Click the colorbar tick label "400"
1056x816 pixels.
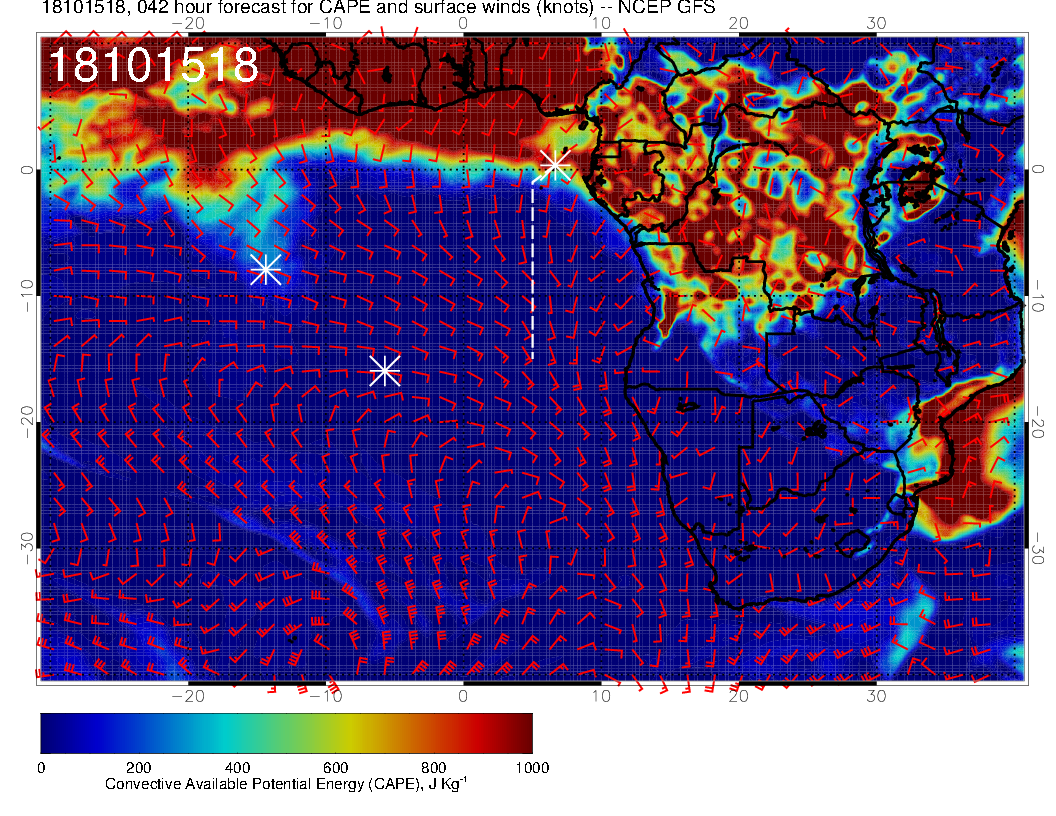click(x=237, y=768)
